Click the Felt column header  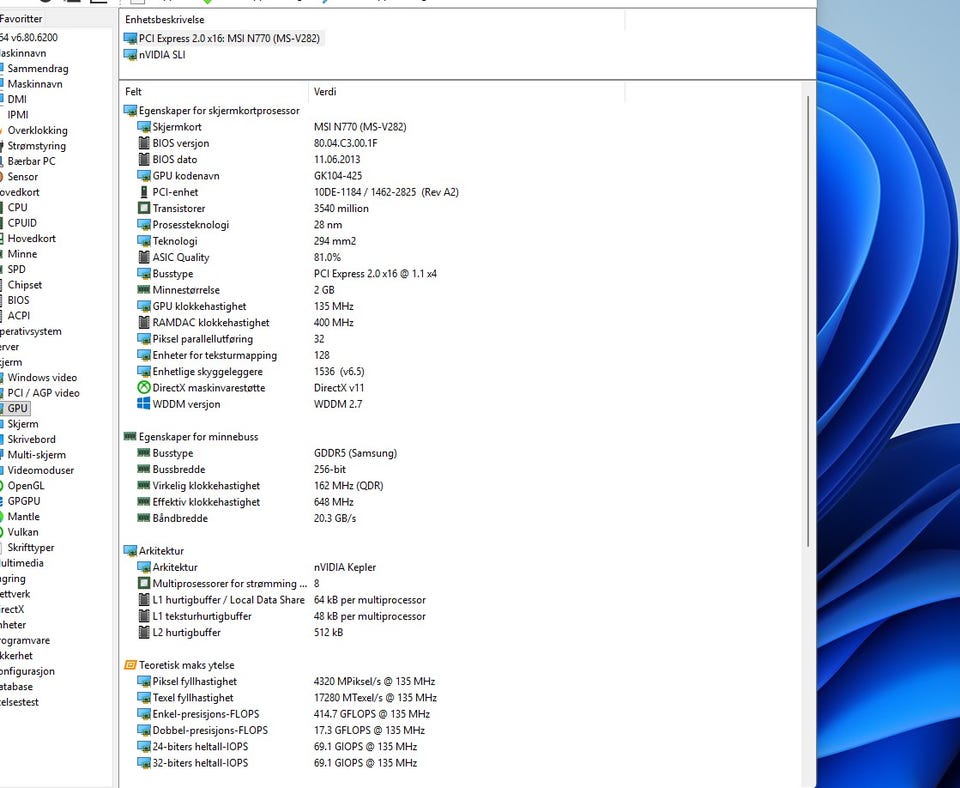click(214, 92)
